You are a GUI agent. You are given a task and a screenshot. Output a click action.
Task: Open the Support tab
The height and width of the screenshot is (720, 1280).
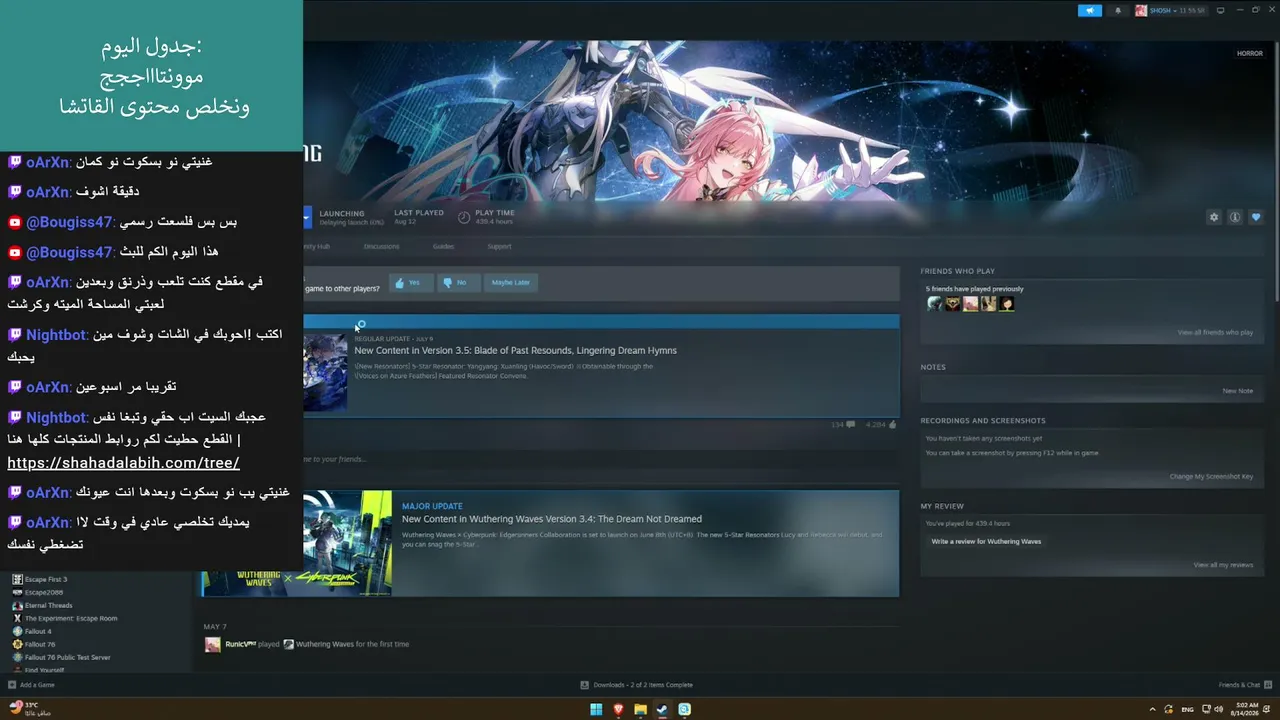click(499, 246)
